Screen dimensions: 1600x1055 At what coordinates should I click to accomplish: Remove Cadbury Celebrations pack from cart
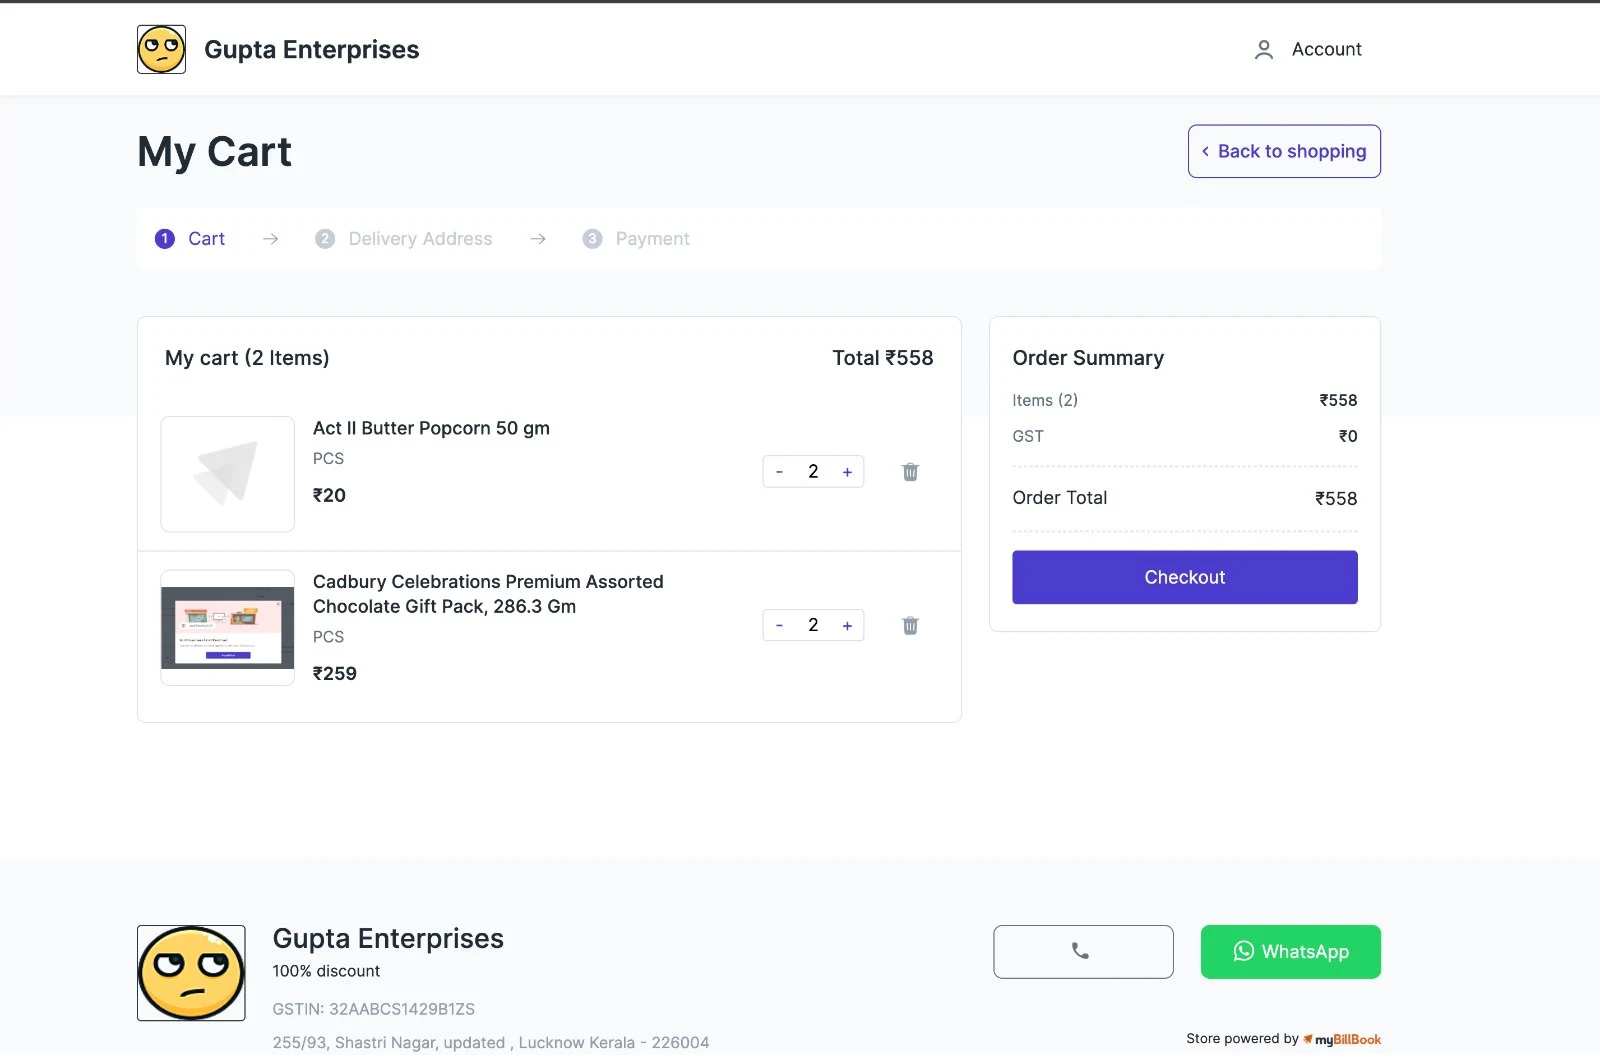pyautogui.click(x=910, y=625)
